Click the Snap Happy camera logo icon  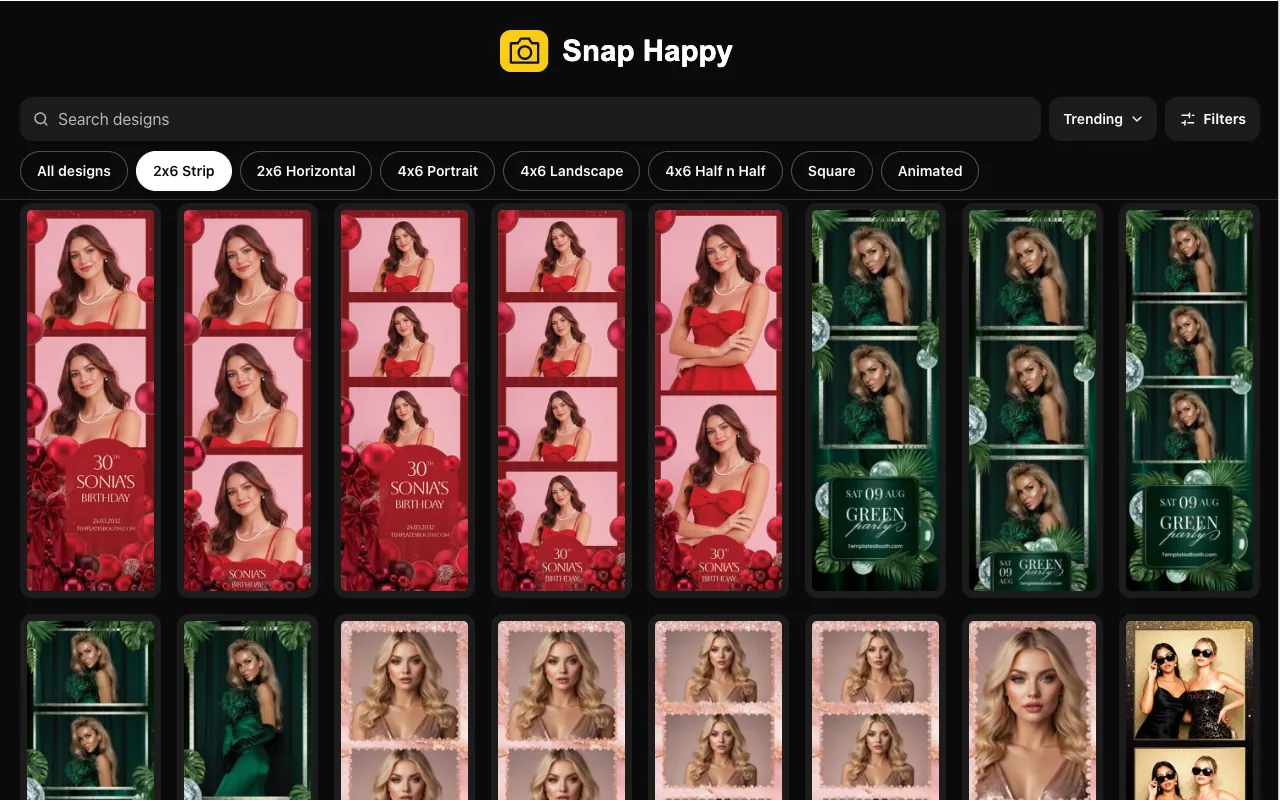(x=524, y=51)
